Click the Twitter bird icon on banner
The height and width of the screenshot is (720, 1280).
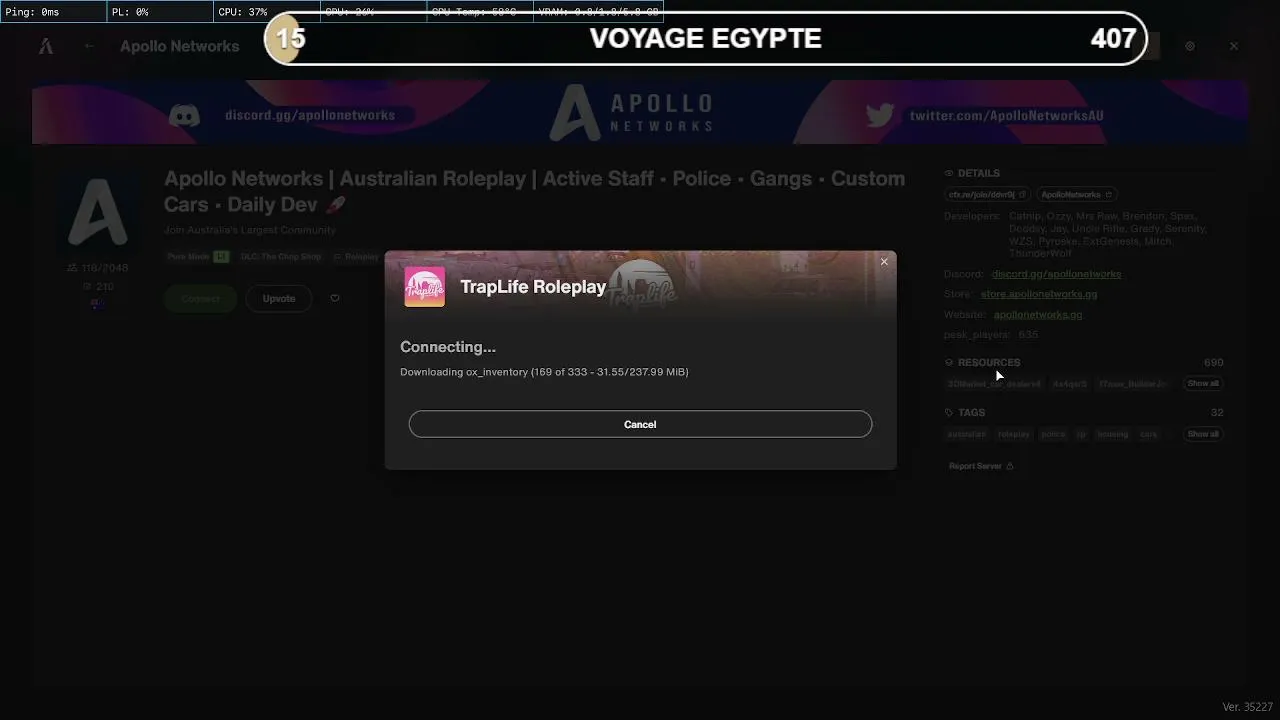(x=880, y=115)
